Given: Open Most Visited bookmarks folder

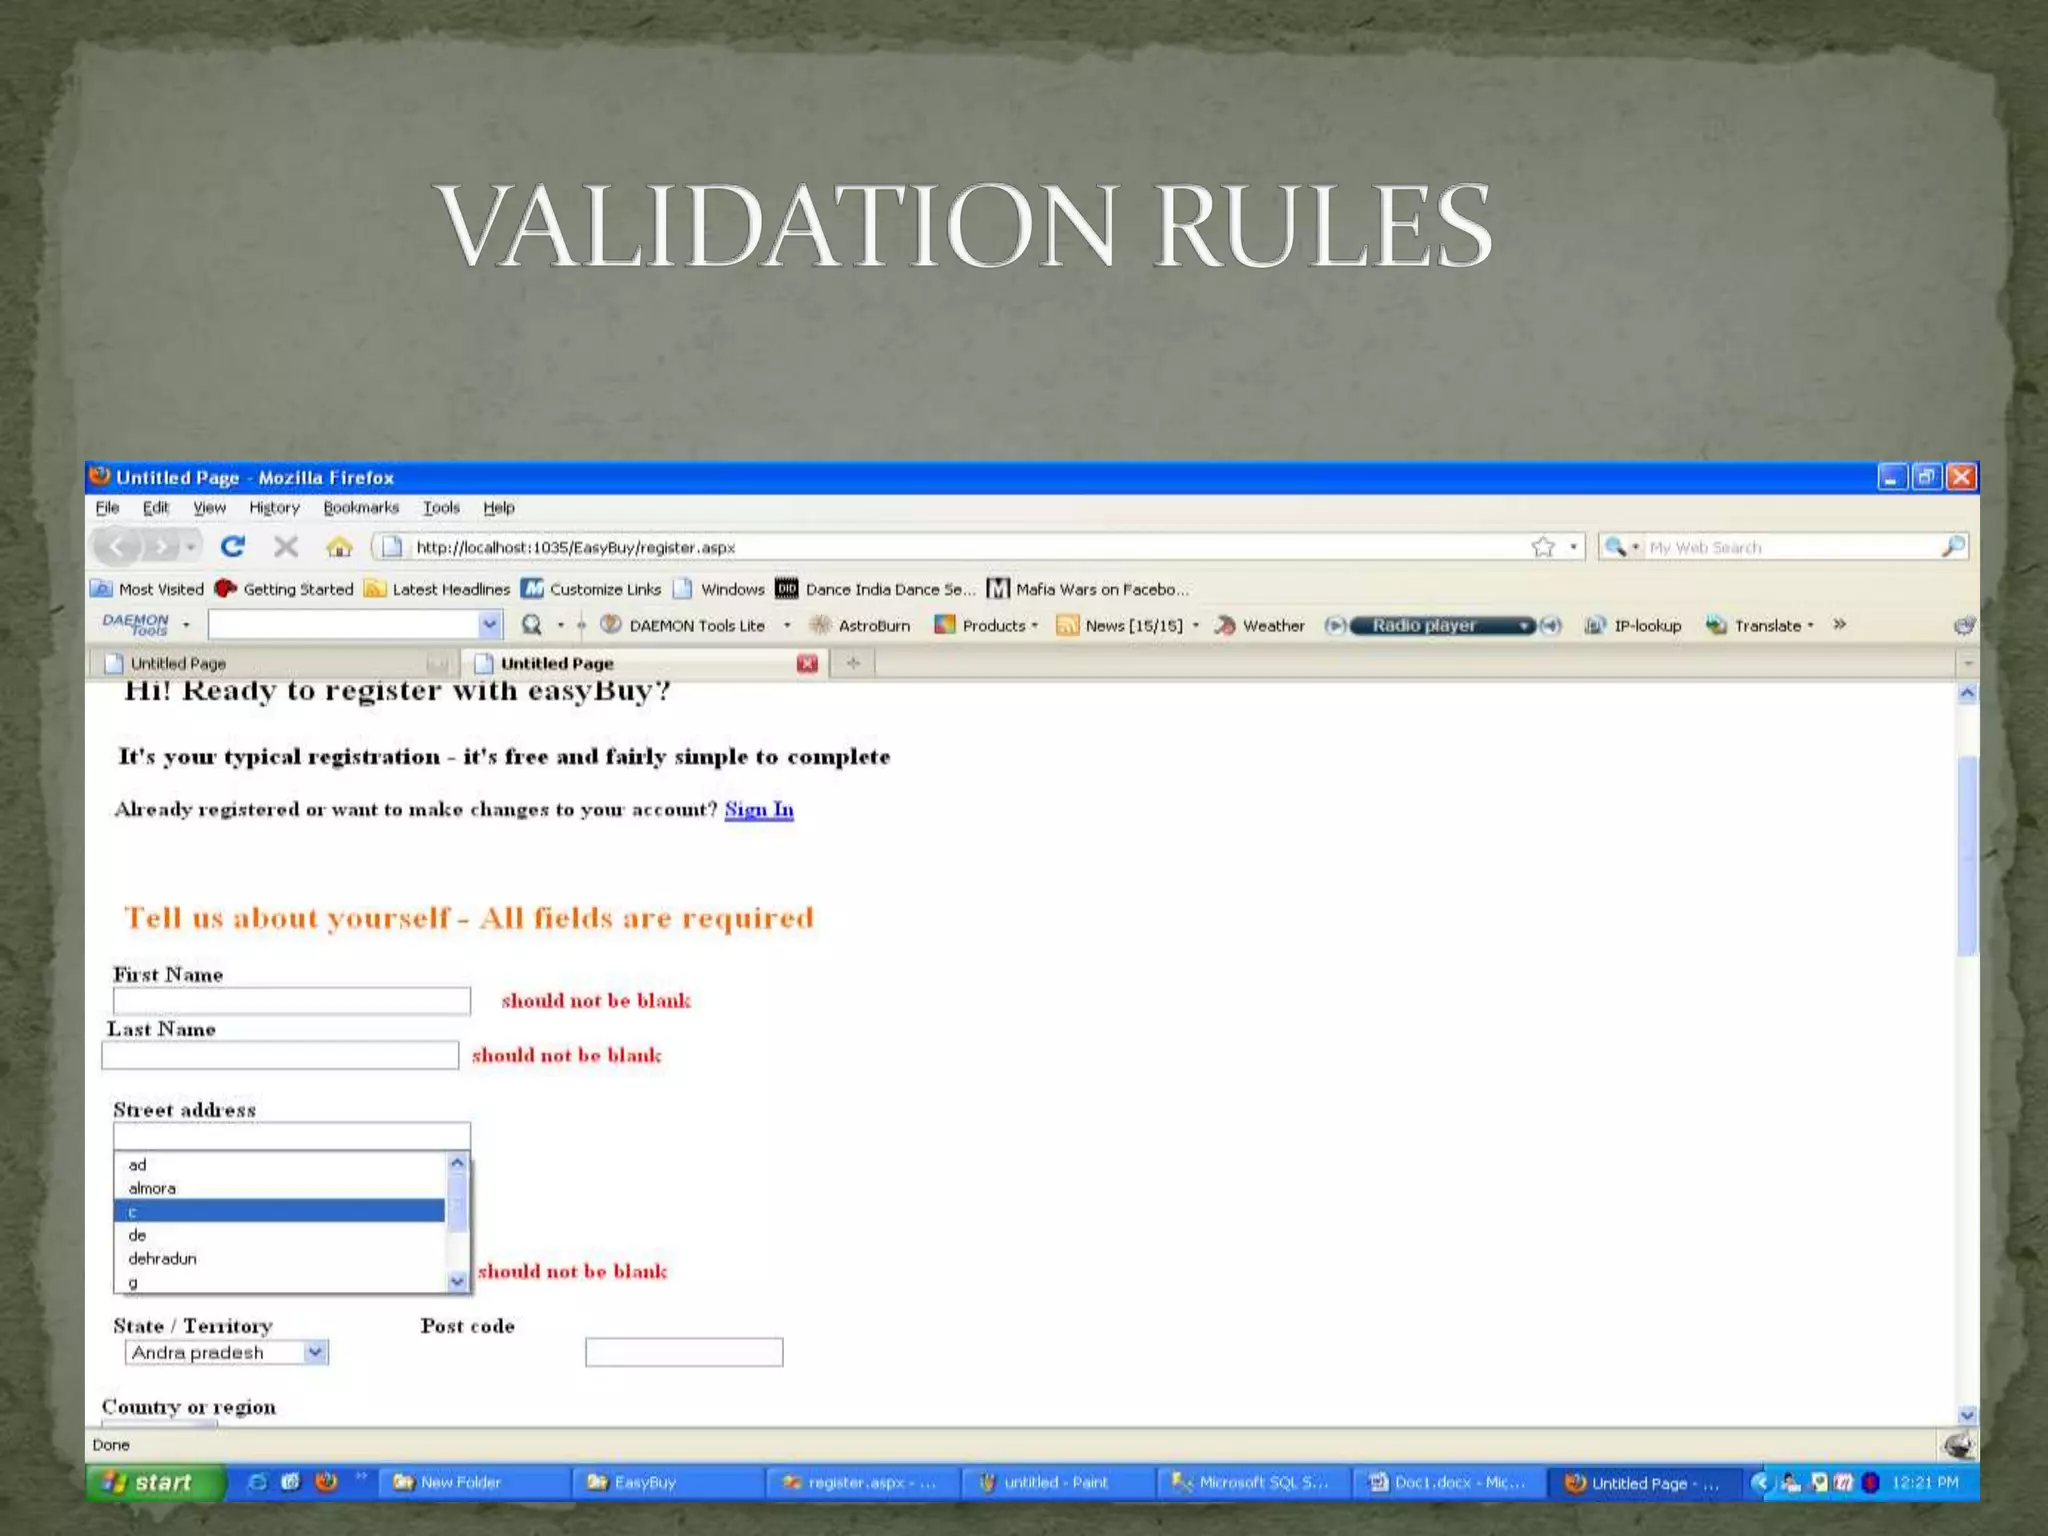Looking at the screenshot, I should tap(148, 589).
